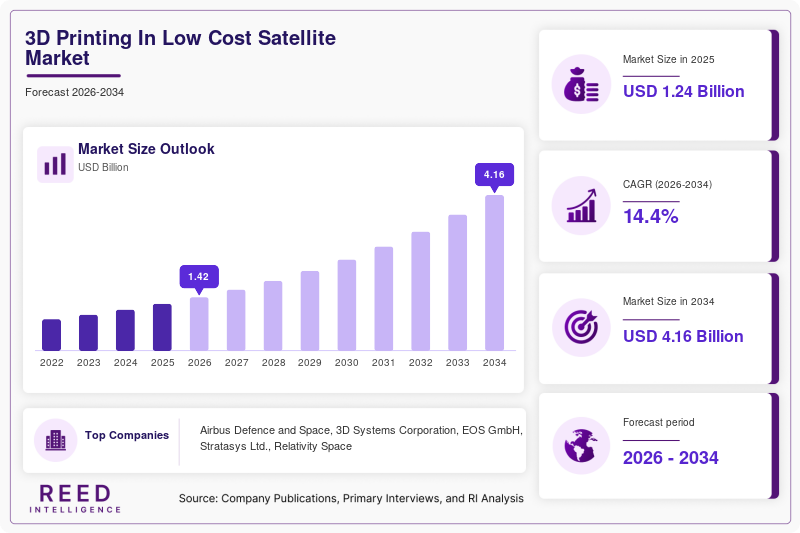Click the 2026 - 2034 forecast value
Image resolution: width=800 pixels, height=533 pixels.
click(670, 458)
